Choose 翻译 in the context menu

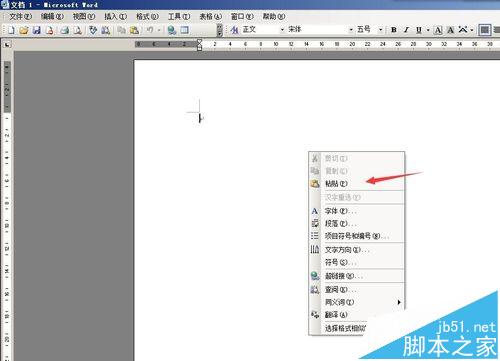[357, 315]
